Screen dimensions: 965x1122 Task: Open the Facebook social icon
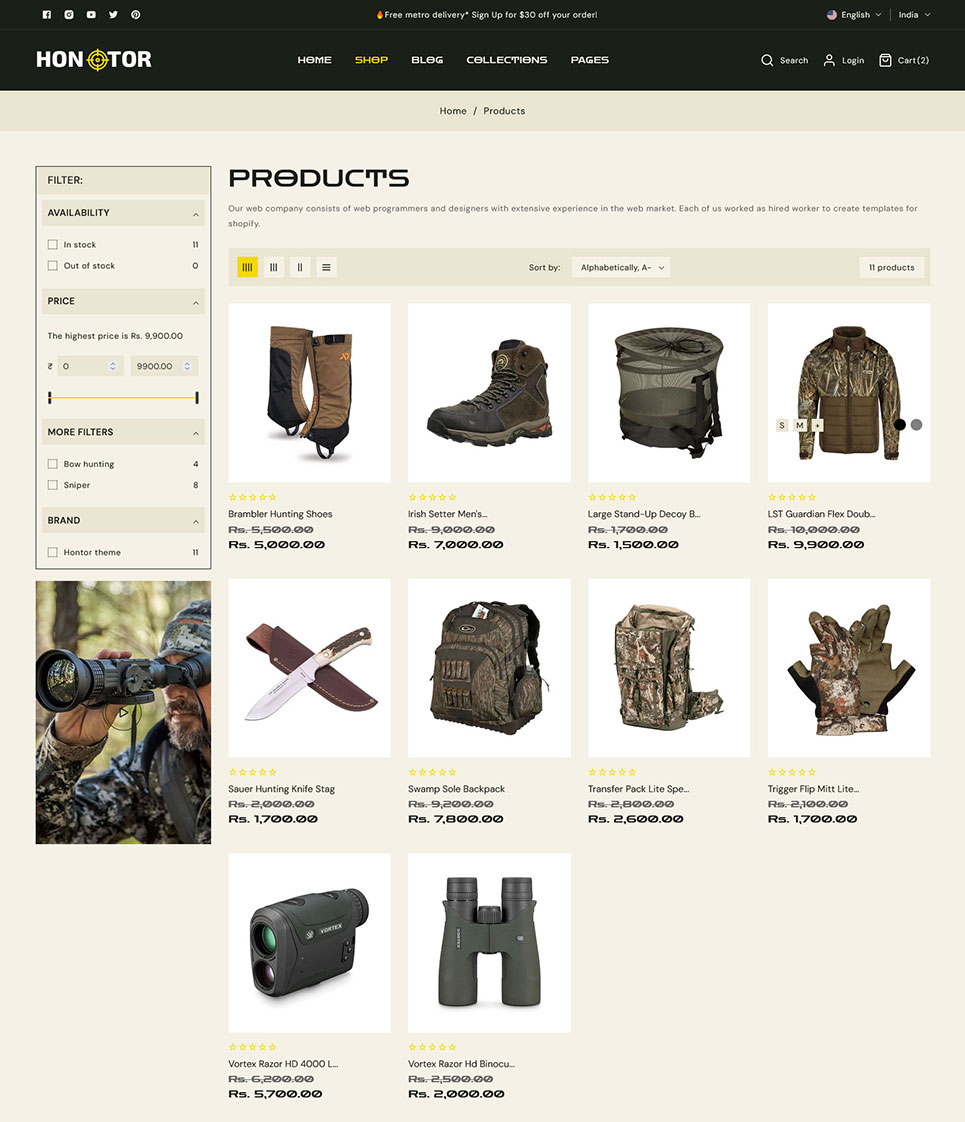coord(47,15)
